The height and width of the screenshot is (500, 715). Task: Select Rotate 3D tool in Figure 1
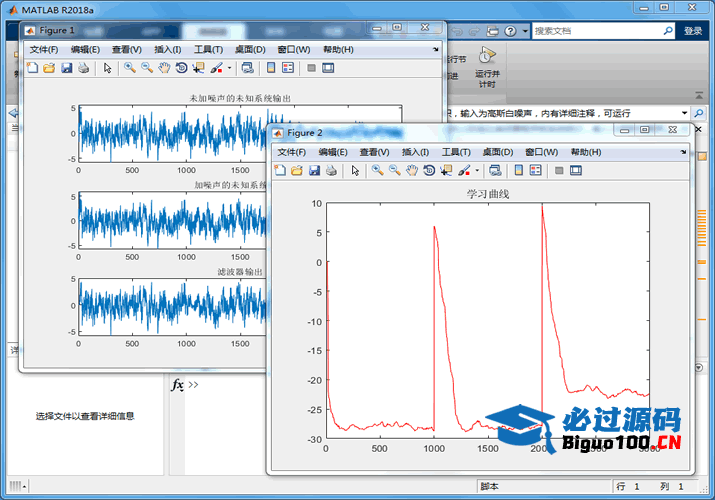click(x=181, y=68)
